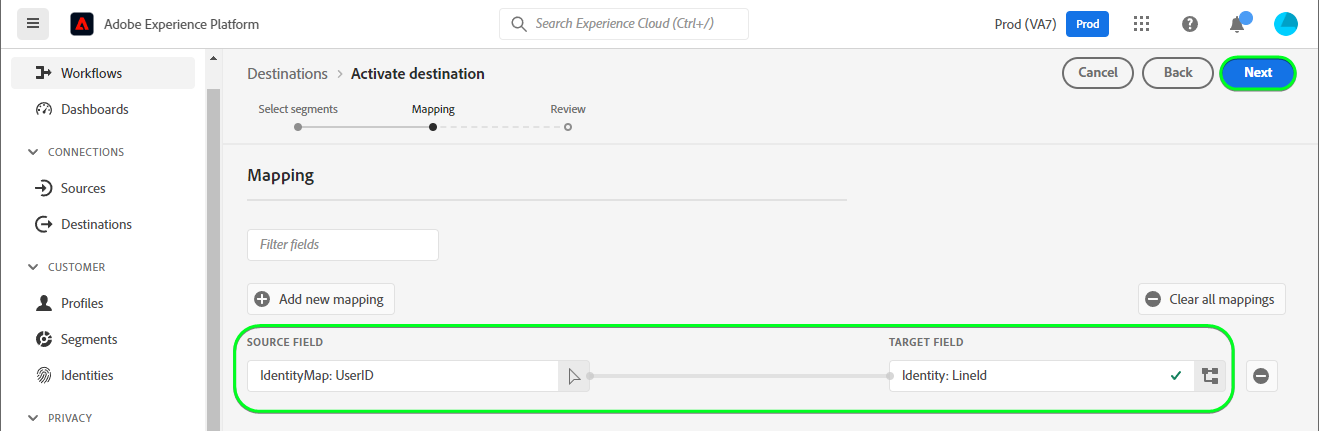The image size is (1319, 431).
Task: Go to Select segments step
Action: click(x=298, y=127)
